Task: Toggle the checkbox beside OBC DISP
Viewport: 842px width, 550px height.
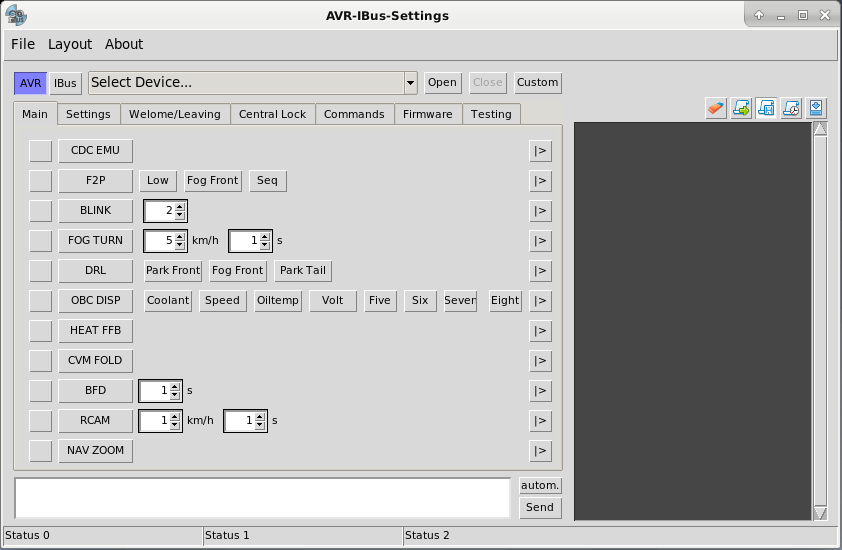Action: tap(40, 301)
